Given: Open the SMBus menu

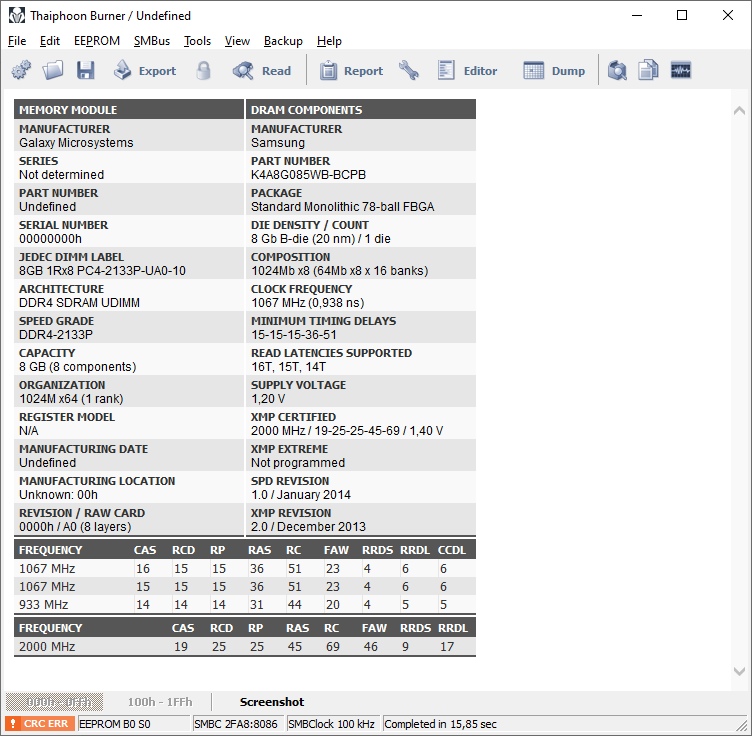Looking at the screenshot, I should click(x=152, y=41).
